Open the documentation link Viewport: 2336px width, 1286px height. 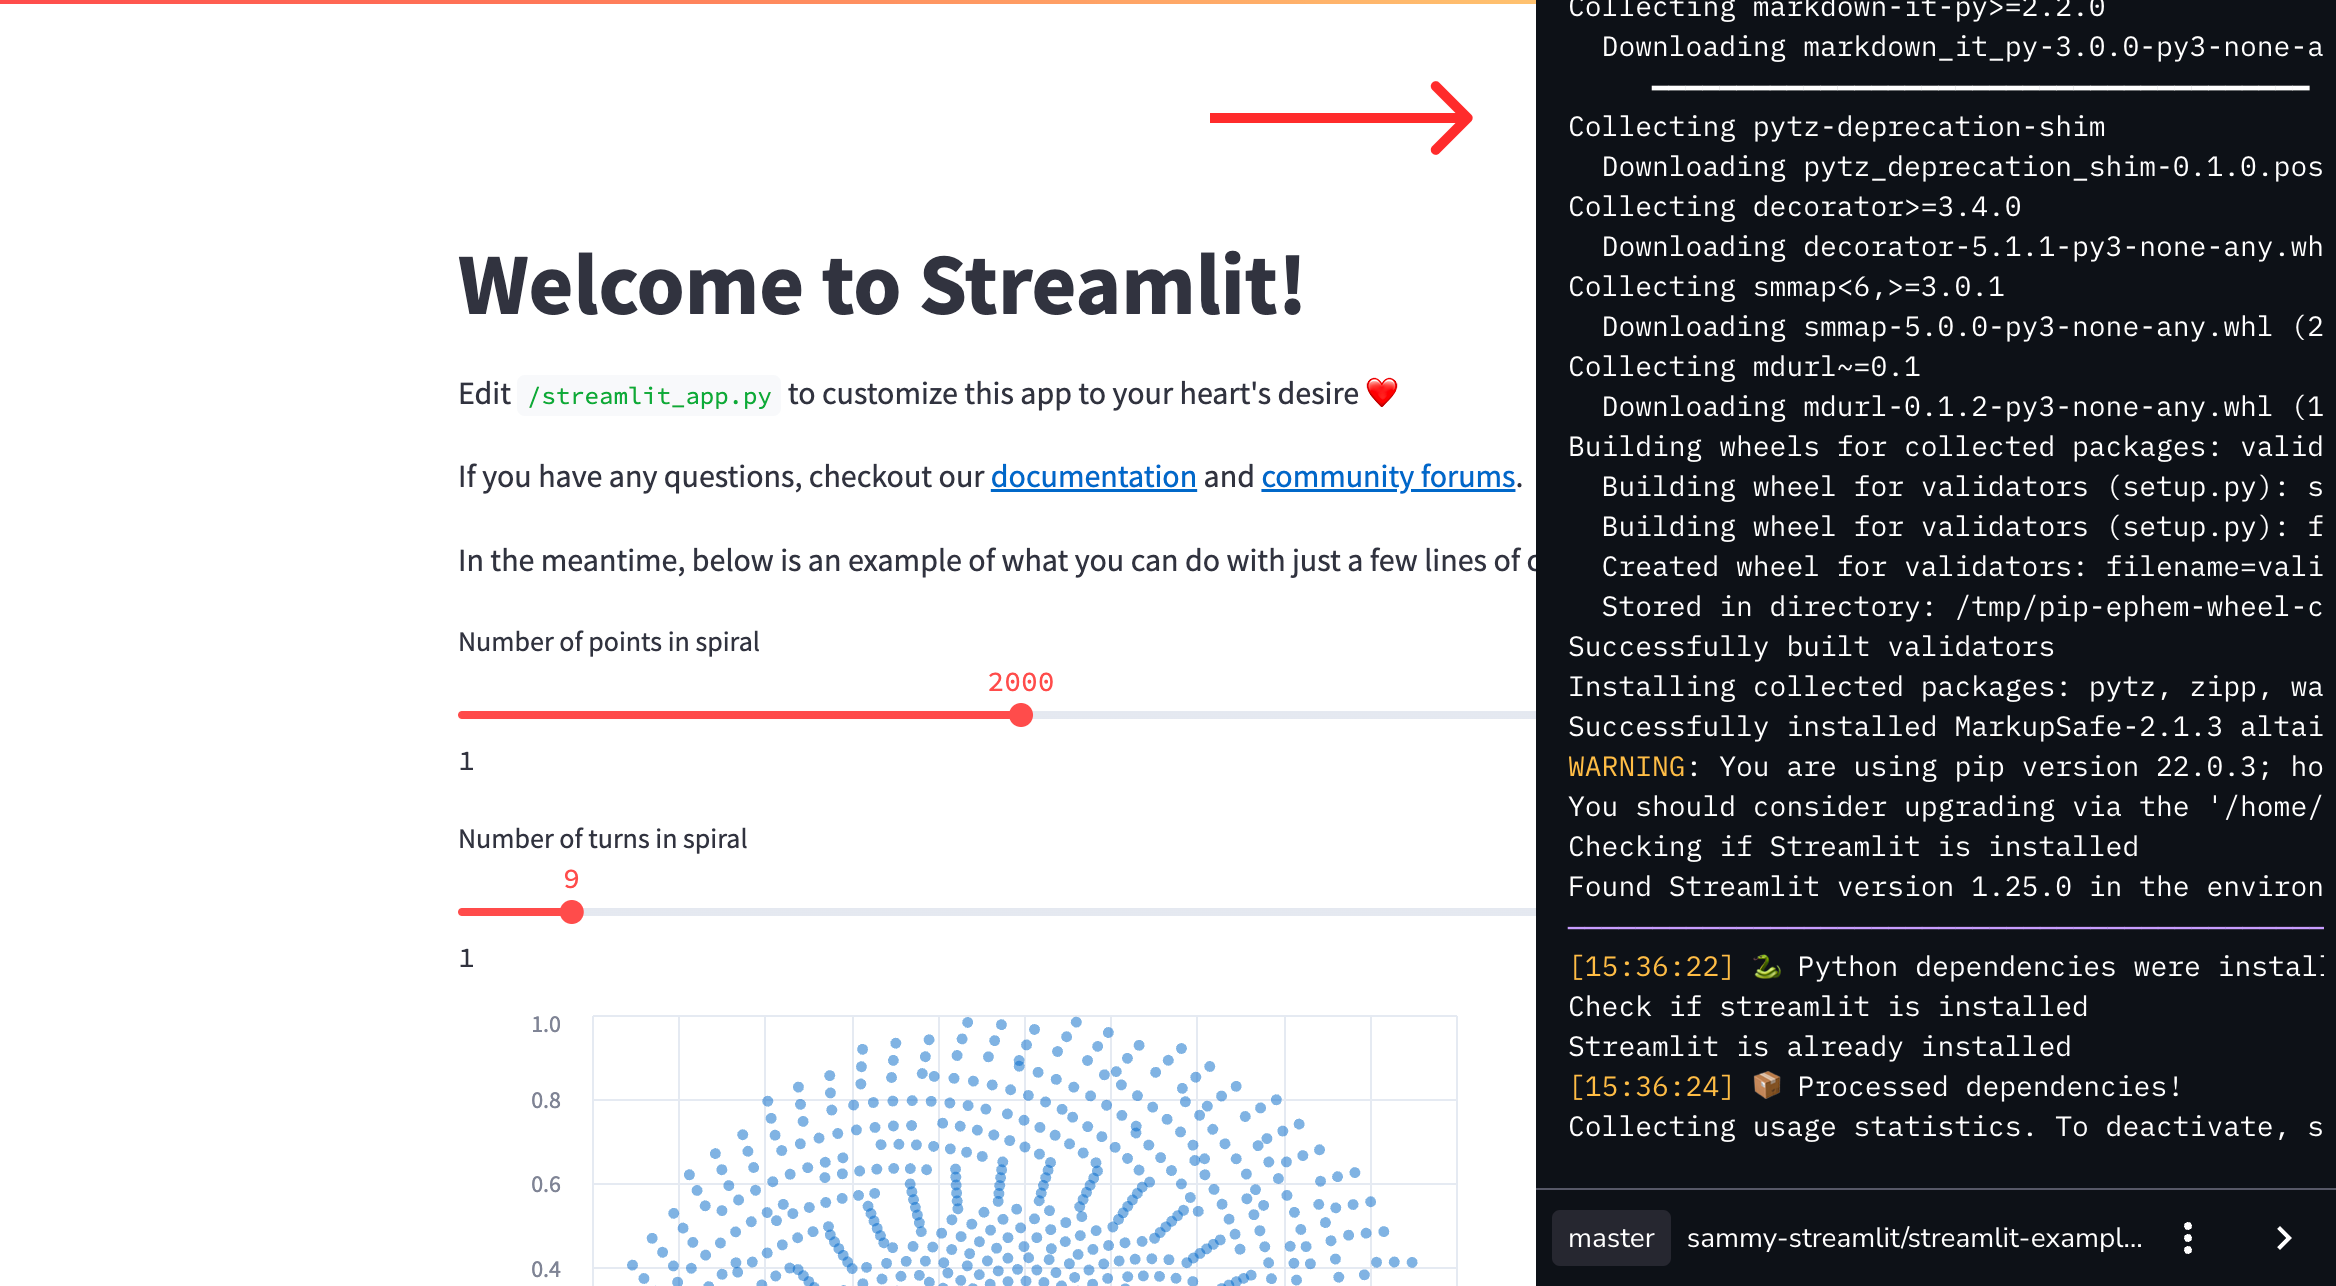pos(1093,477)
